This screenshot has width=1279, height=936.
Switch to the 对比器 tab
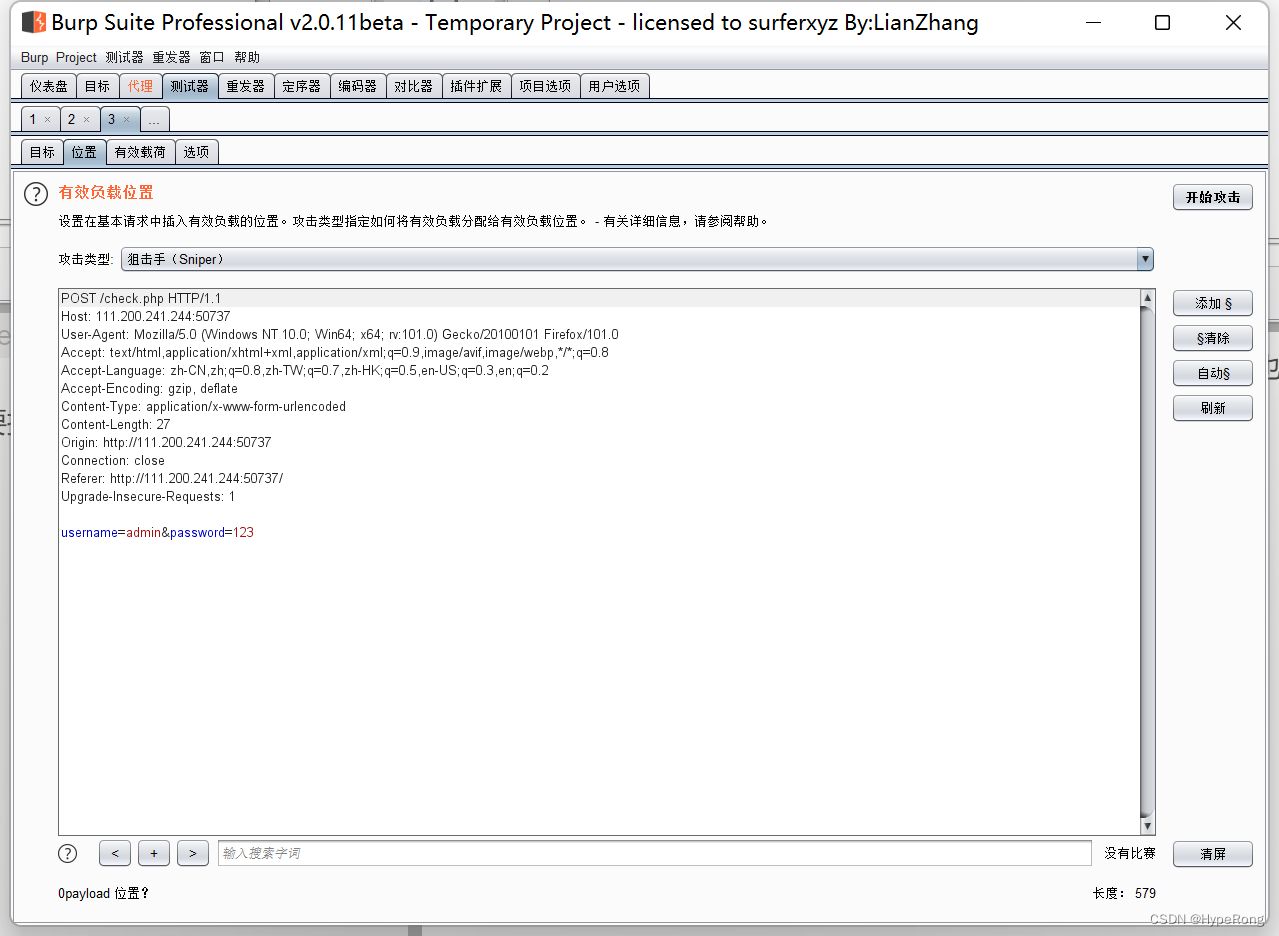pyautogui.click(x=413, y=86)
